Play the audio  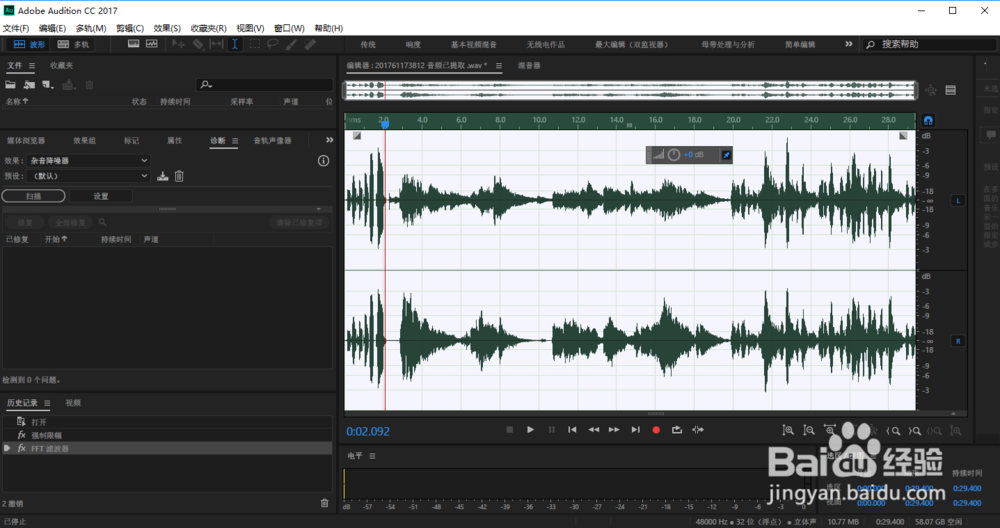530,430
